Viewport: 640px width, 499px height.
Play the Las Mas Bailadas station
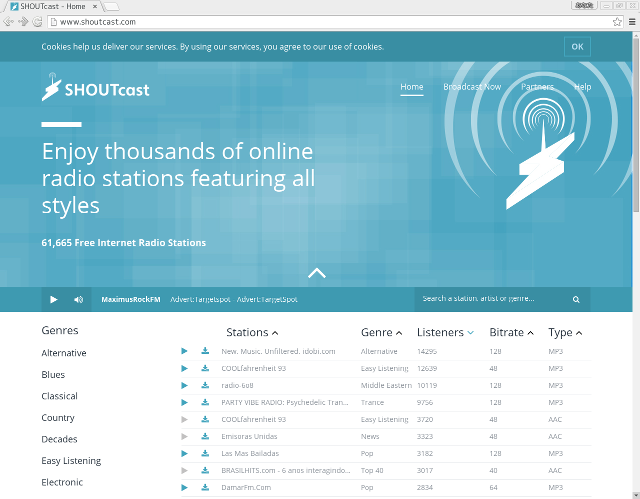coord(184,454)
